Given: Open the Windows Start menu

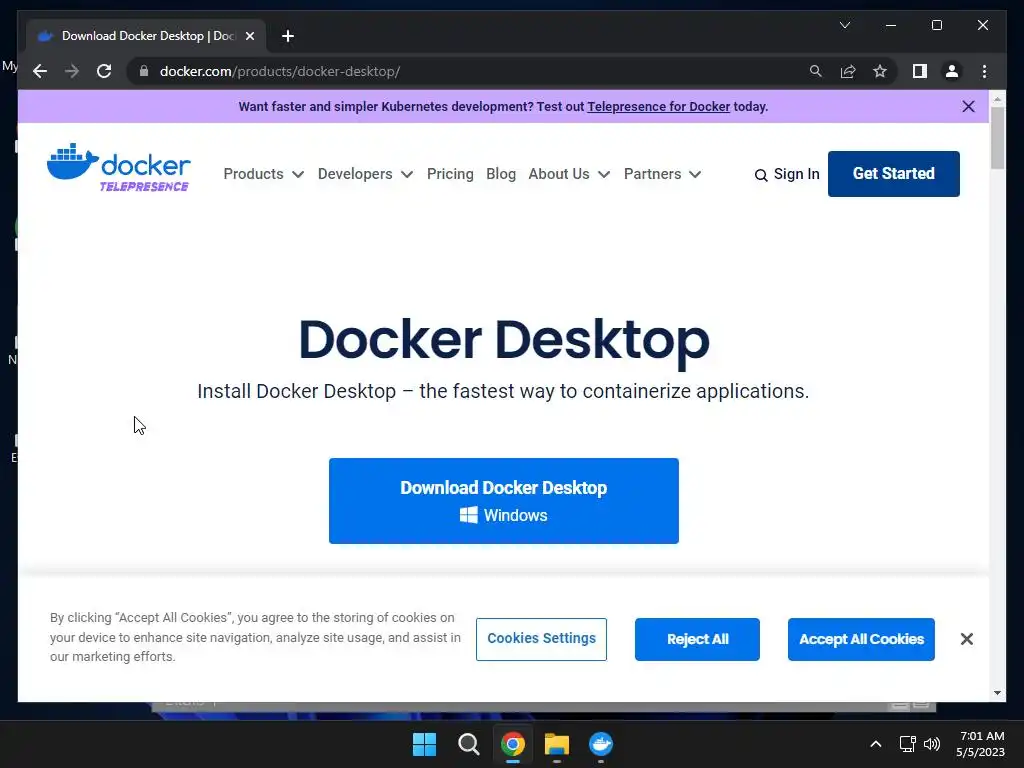Looking at the screenshot, I should tap(424, 744).
